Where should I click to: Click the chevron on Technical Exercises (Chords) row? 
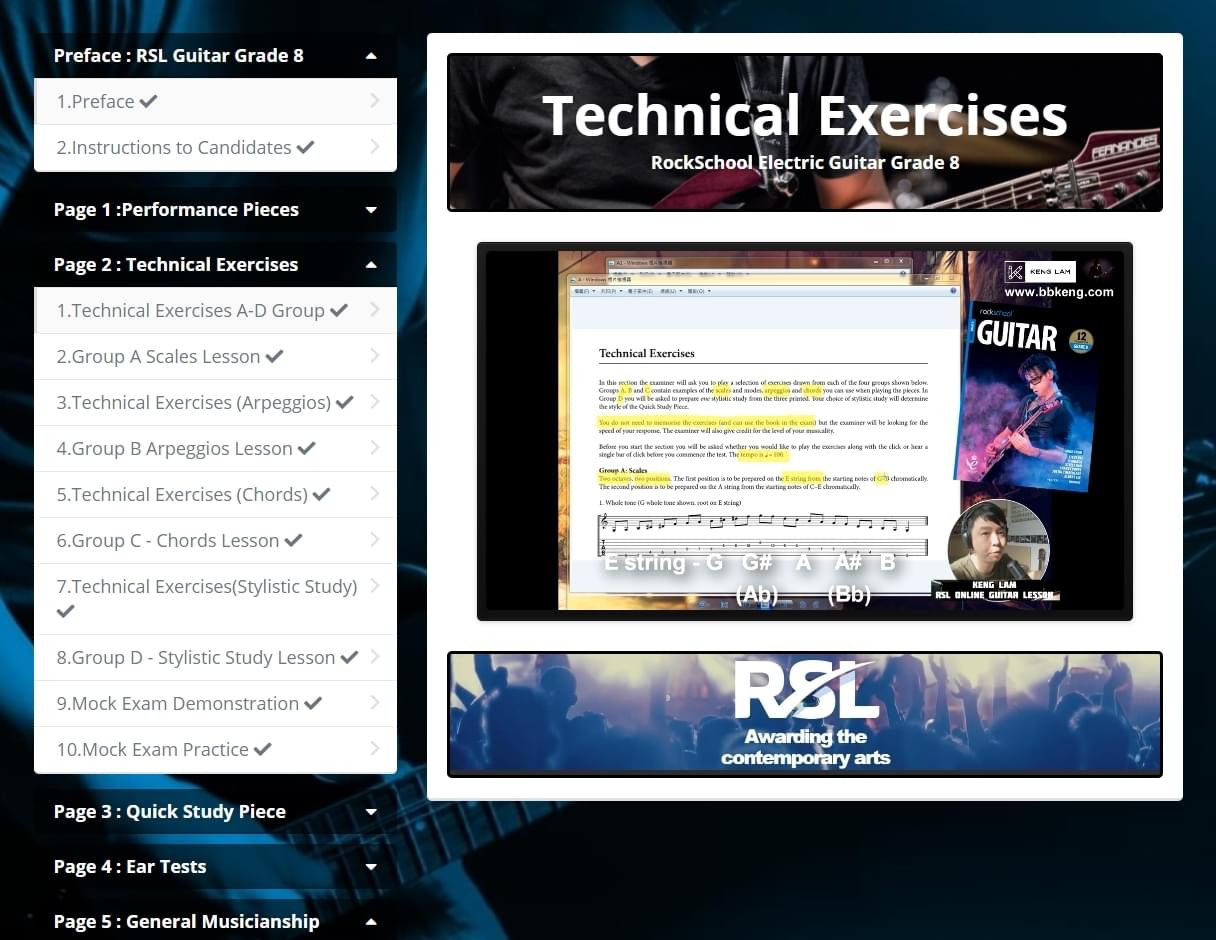tap(374, 493)
